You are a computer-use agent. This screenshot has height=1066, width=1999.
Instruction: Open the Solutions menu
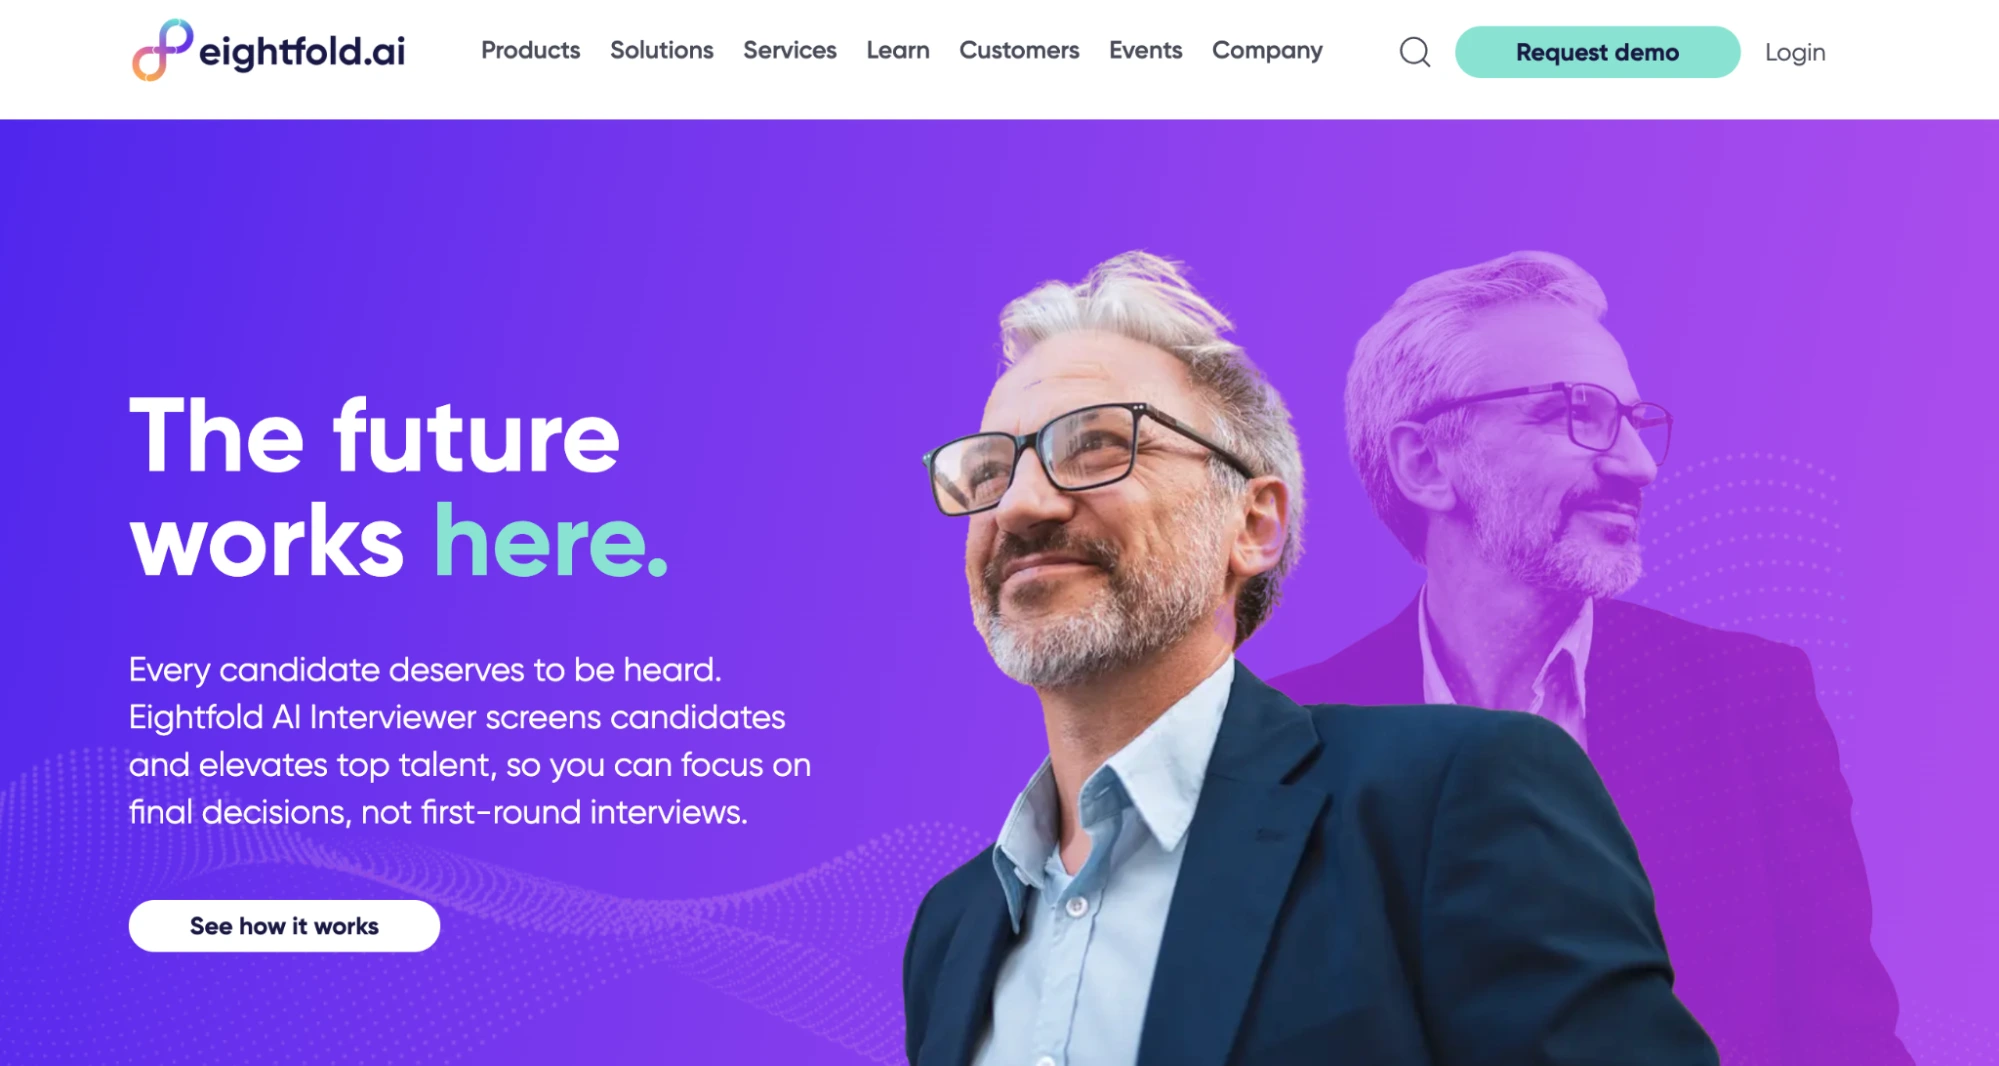coord(661,50)
